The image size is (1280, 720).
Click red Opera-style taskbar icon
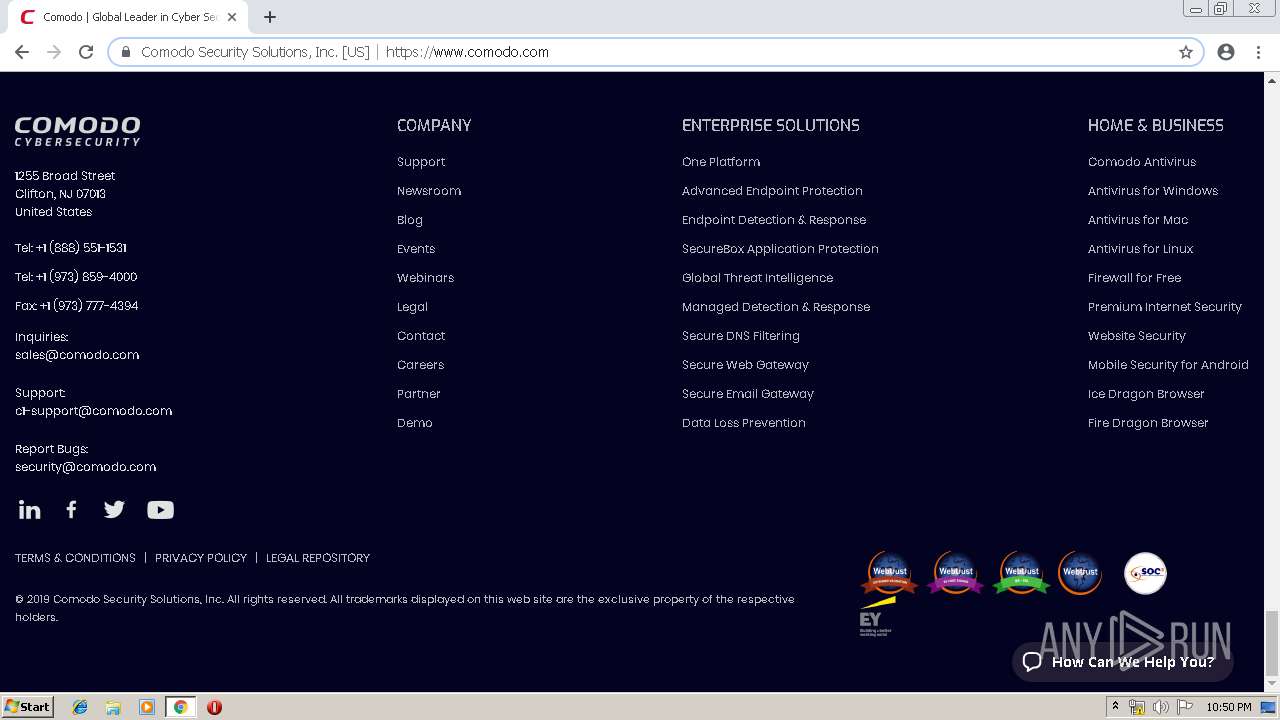[214, 707]
